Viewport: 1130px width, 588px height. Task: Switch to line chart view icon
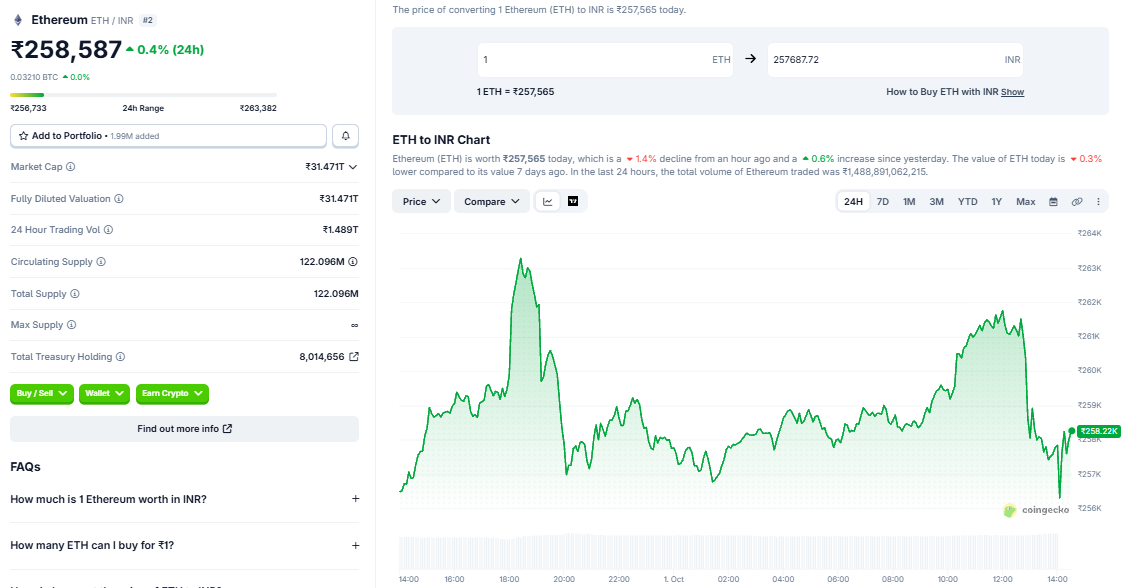[548, 202]
